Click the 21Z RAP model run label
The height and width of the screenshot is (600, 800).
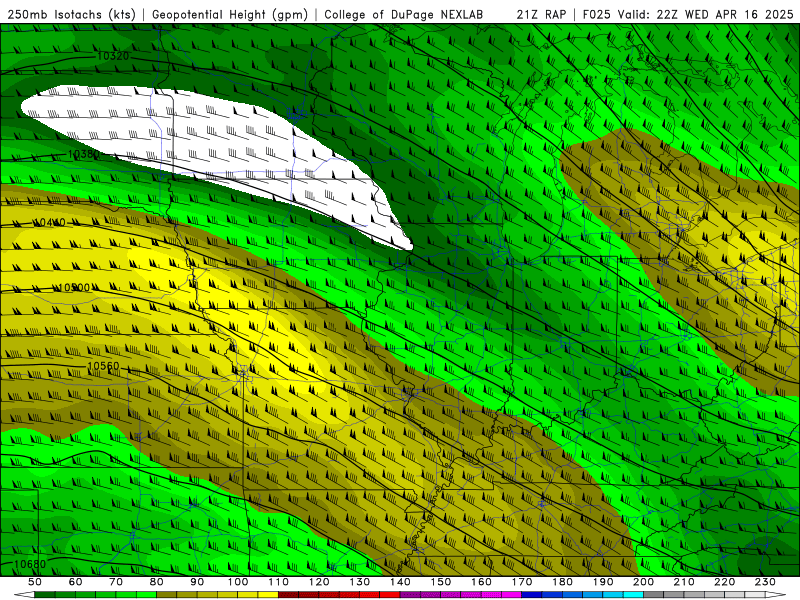click(x=541, y=14)
